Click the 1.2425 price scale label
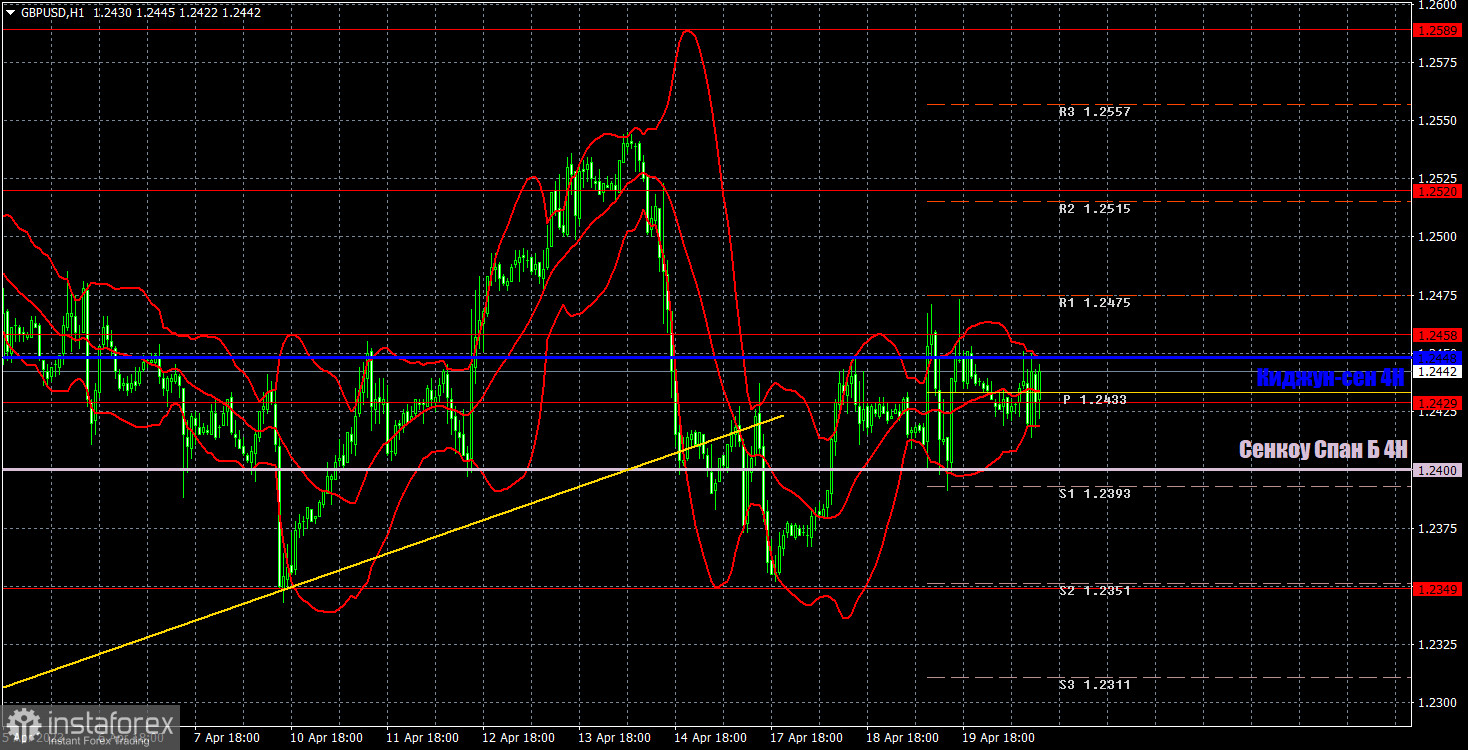1468x750 pixels. click(x=1436, y=412)
